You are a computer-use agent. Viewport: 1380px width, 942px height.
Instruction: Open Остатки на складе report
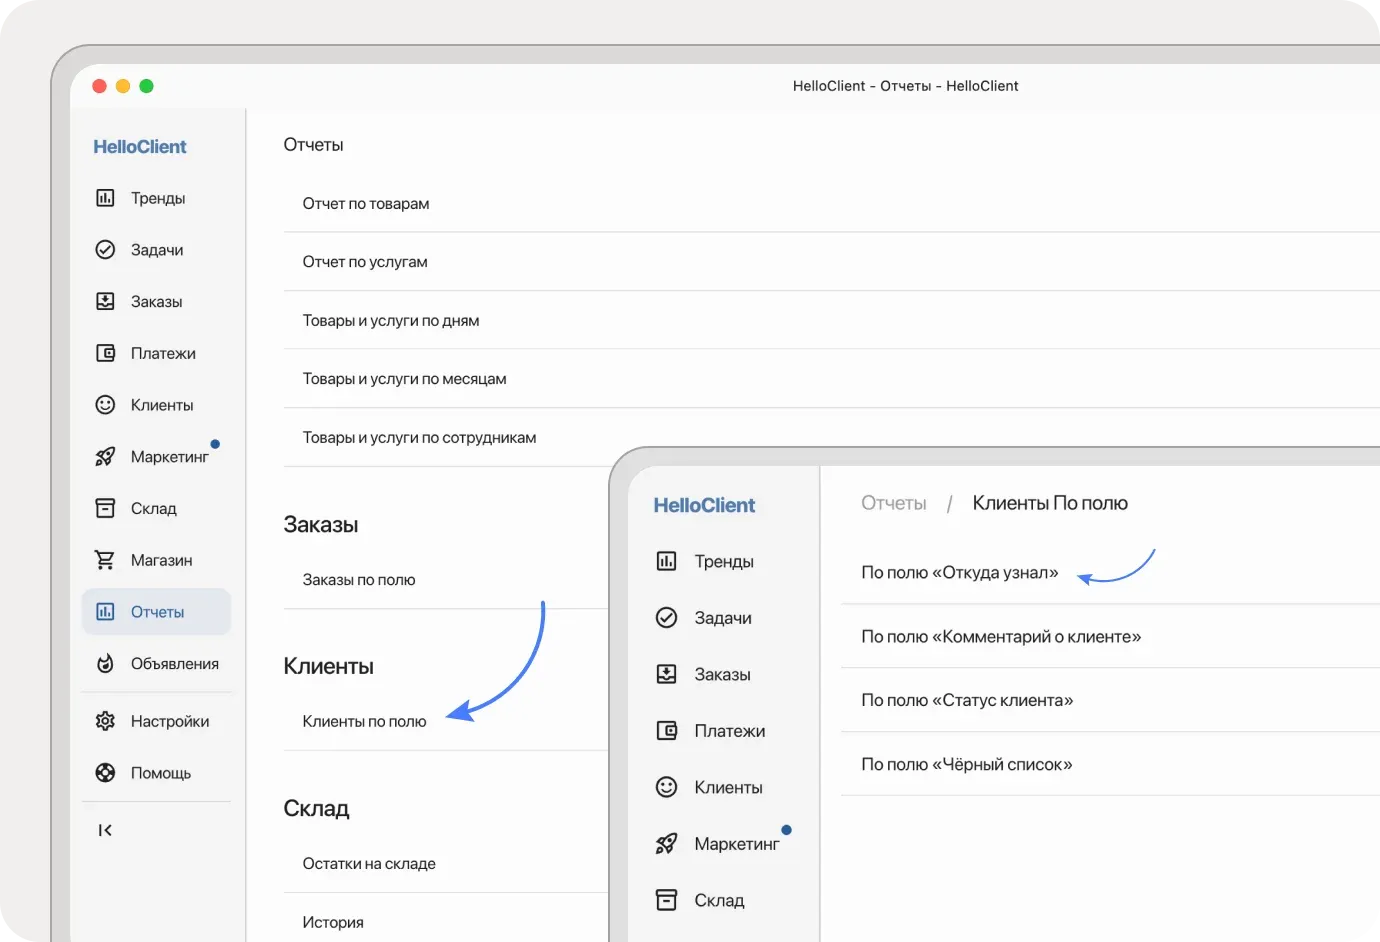click(369, 864)
